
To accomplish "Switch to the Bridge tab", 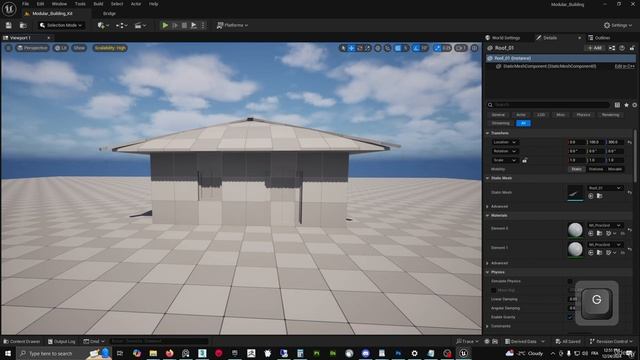I will pyautogui.click(x=109, y=13).
